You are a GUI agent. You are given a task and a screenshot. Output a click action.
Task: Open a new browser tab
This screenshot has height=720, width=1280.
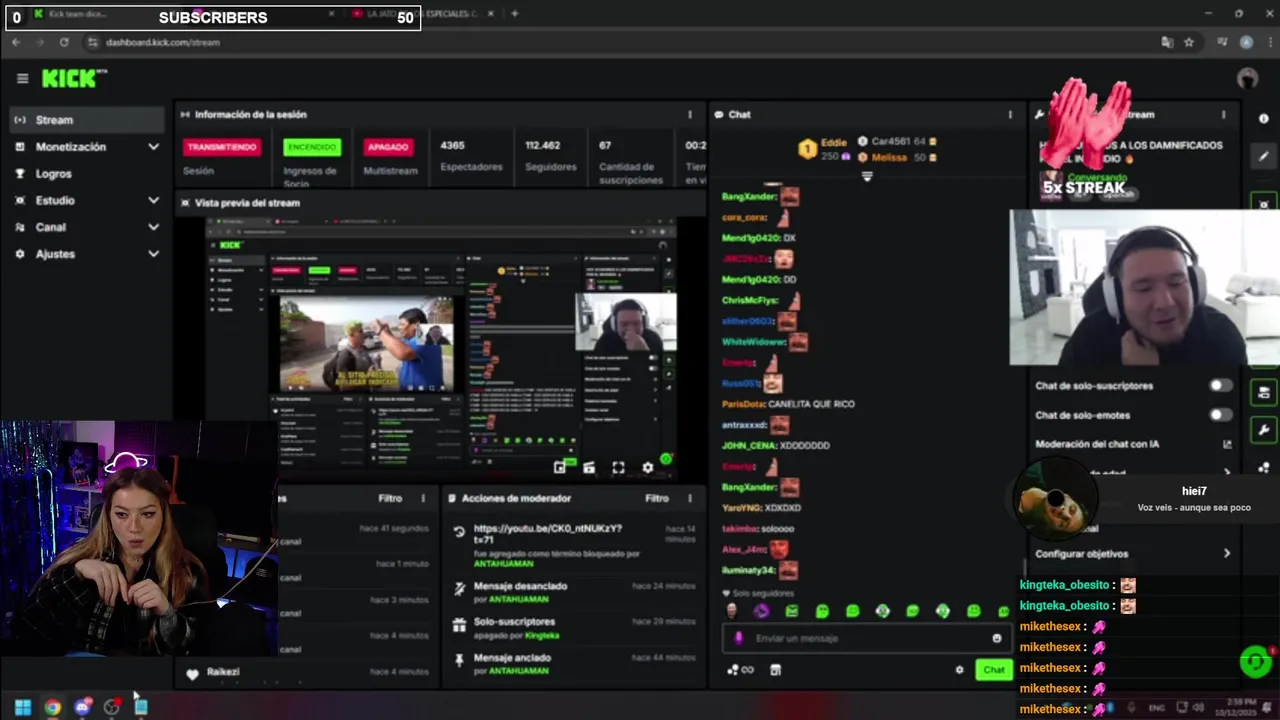[515, 14]
